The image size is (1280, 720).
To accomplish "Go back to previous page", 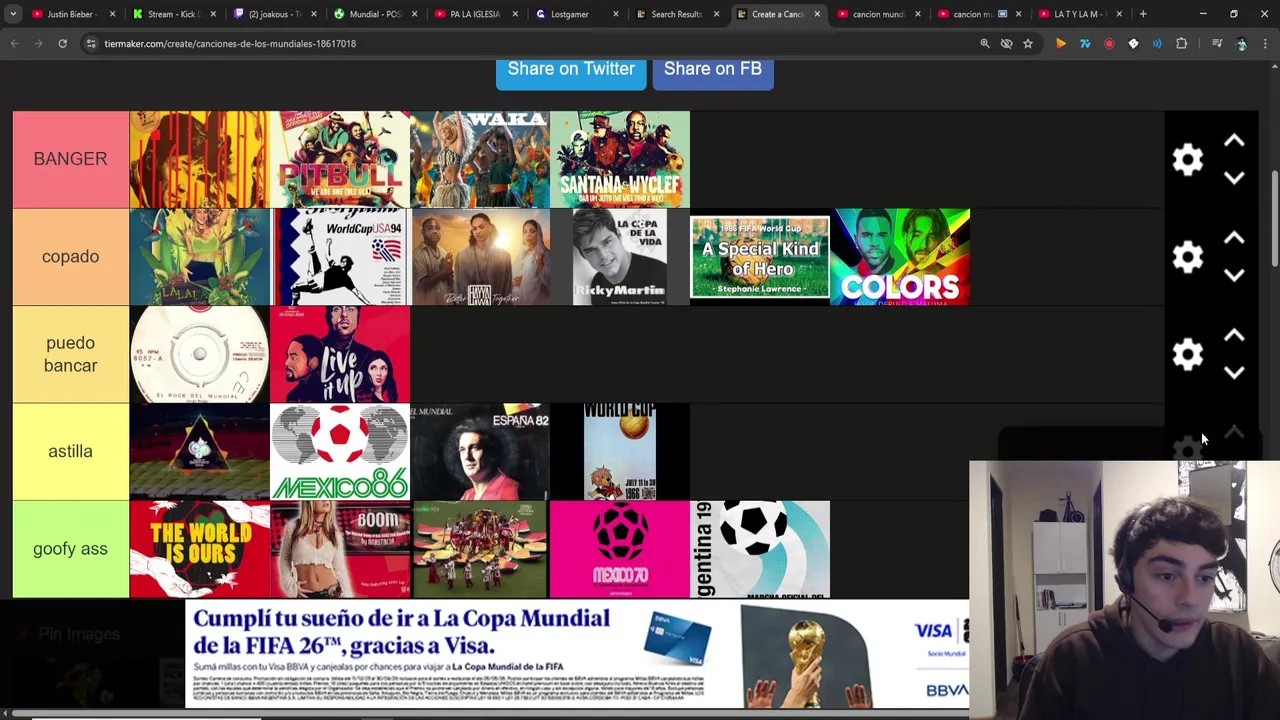I will click(14, 44).
